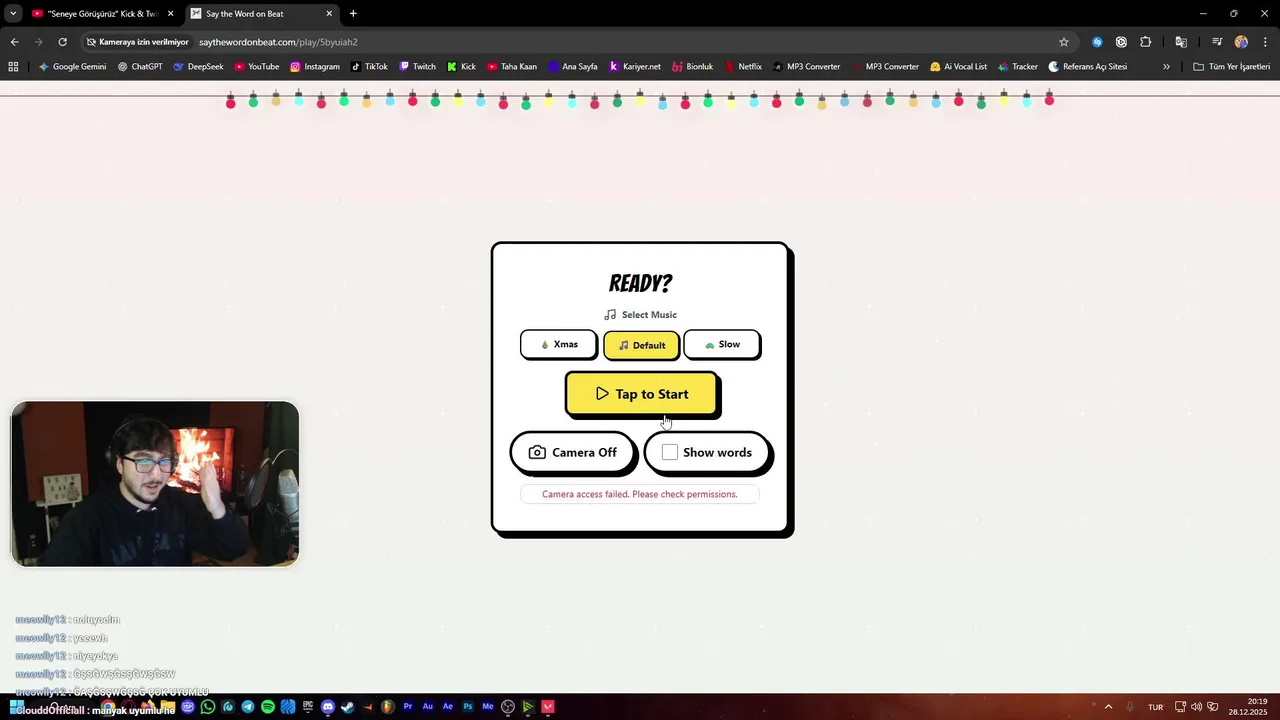Open Instagram bookmark
The image size is (1280, 720).
[x=315, y=67]
